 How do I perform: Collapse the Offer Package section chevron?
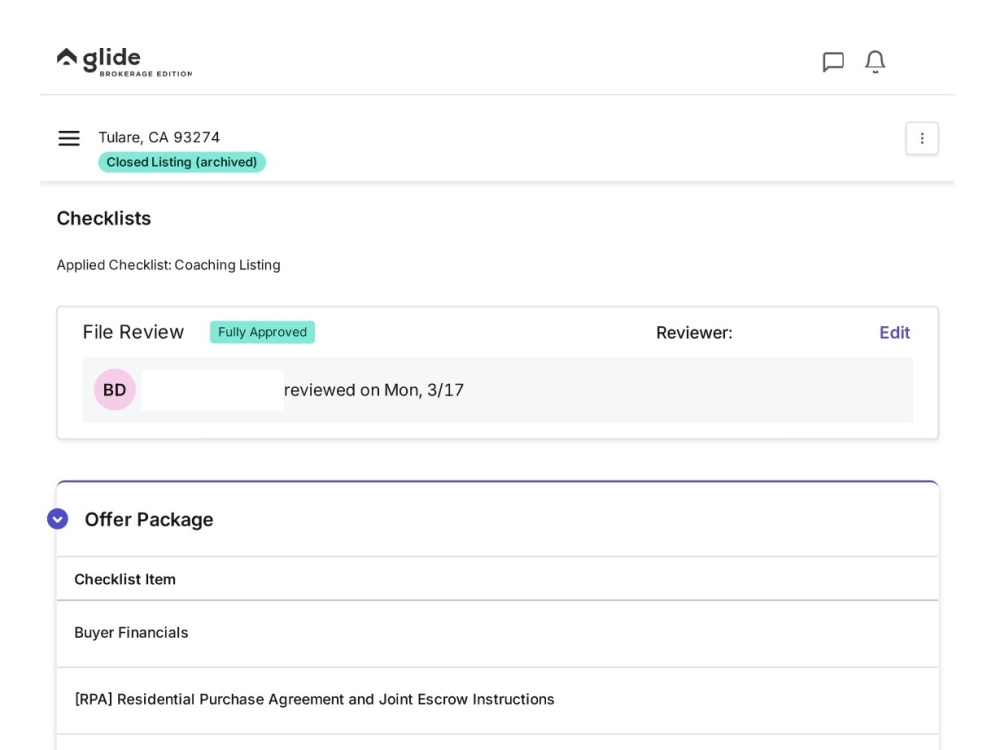pos(57,519)
